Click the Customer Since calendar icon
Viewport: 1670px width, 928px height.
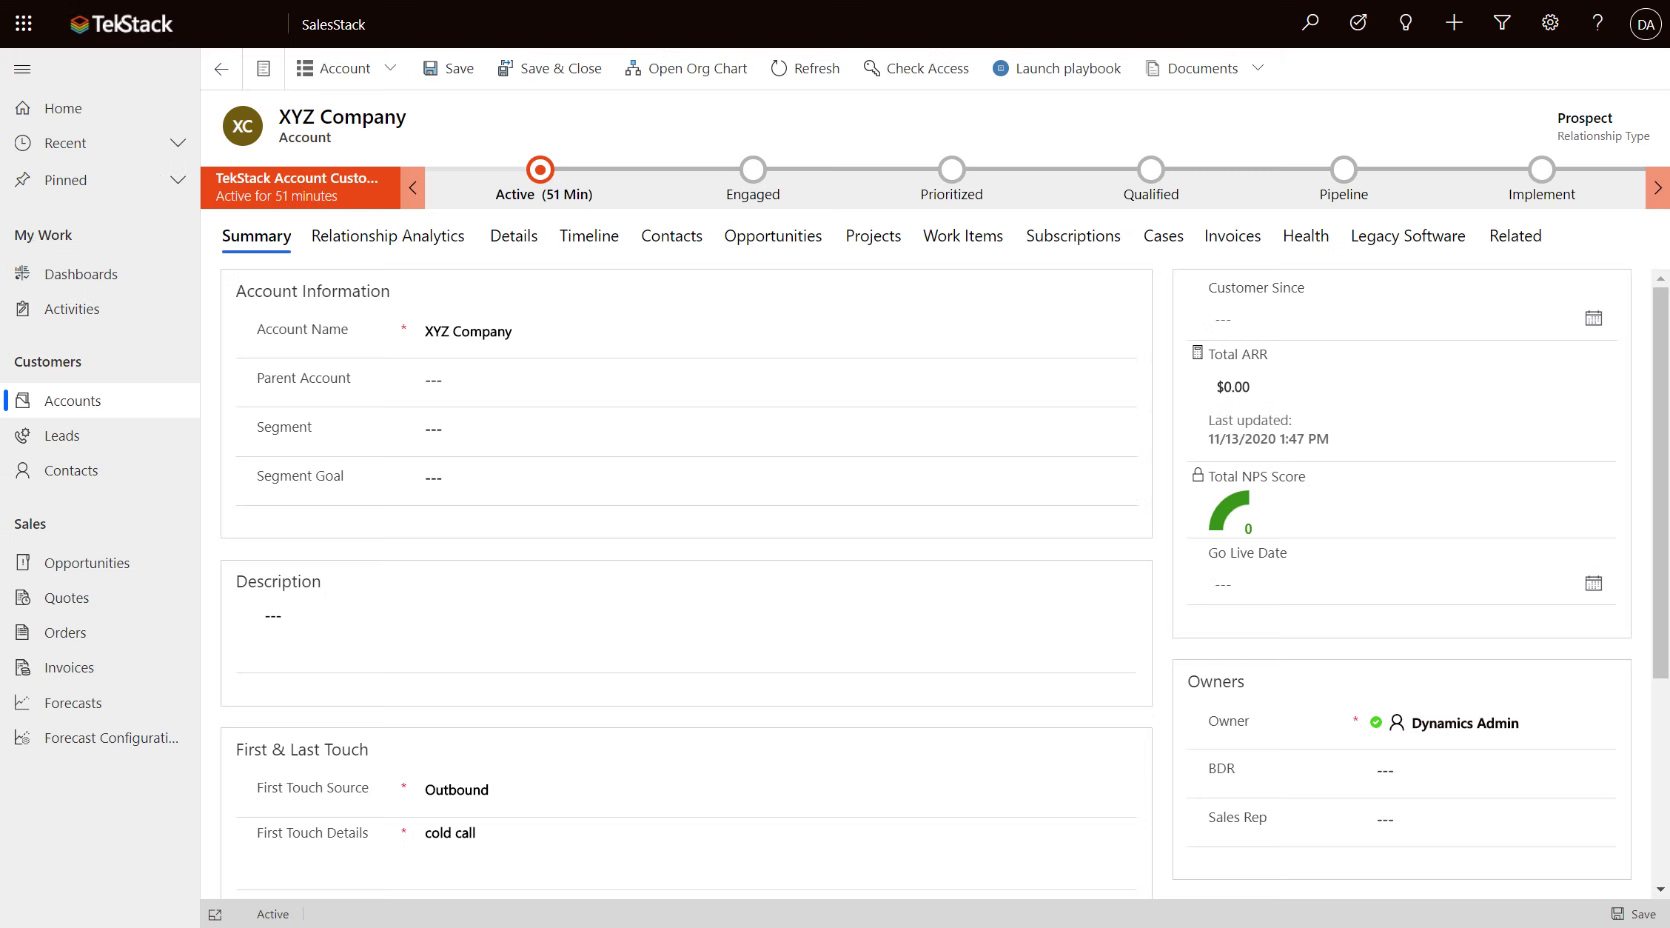1594,318
